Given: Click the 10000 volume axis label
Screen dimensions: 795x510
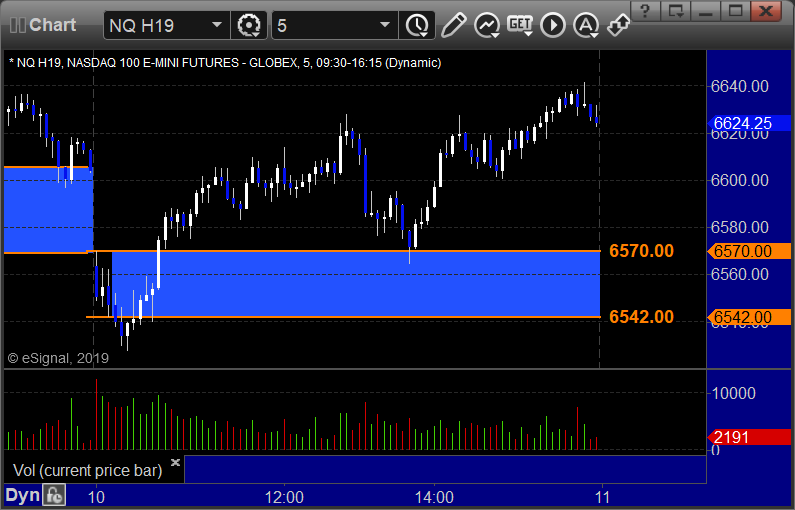Looking at the screenshot, I should (734, 393).
